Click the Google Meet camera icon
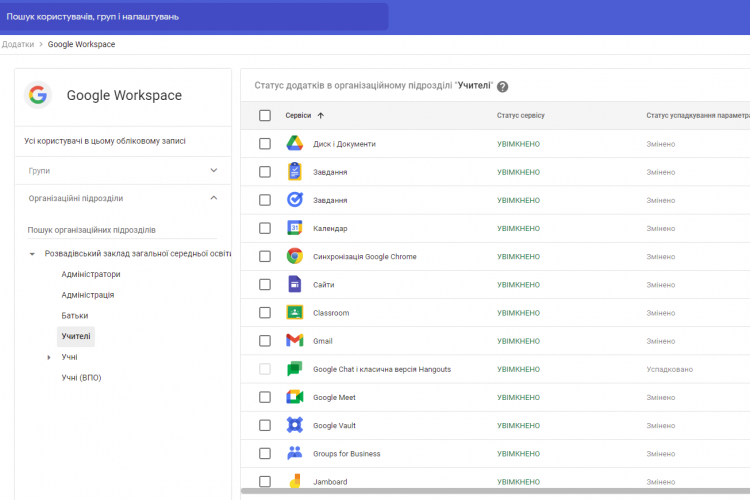Viewport: 750px width, 500px height. pos(295,397)
